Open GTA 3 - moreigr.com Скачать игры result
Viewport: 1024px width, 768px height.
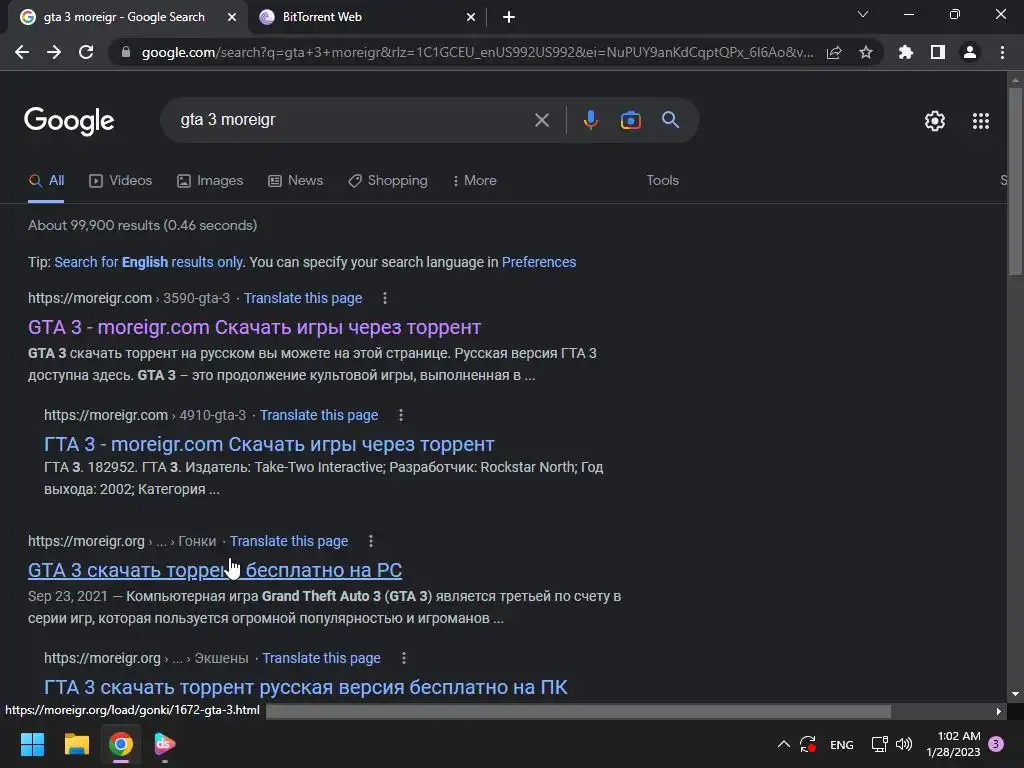tap(254, 327)
